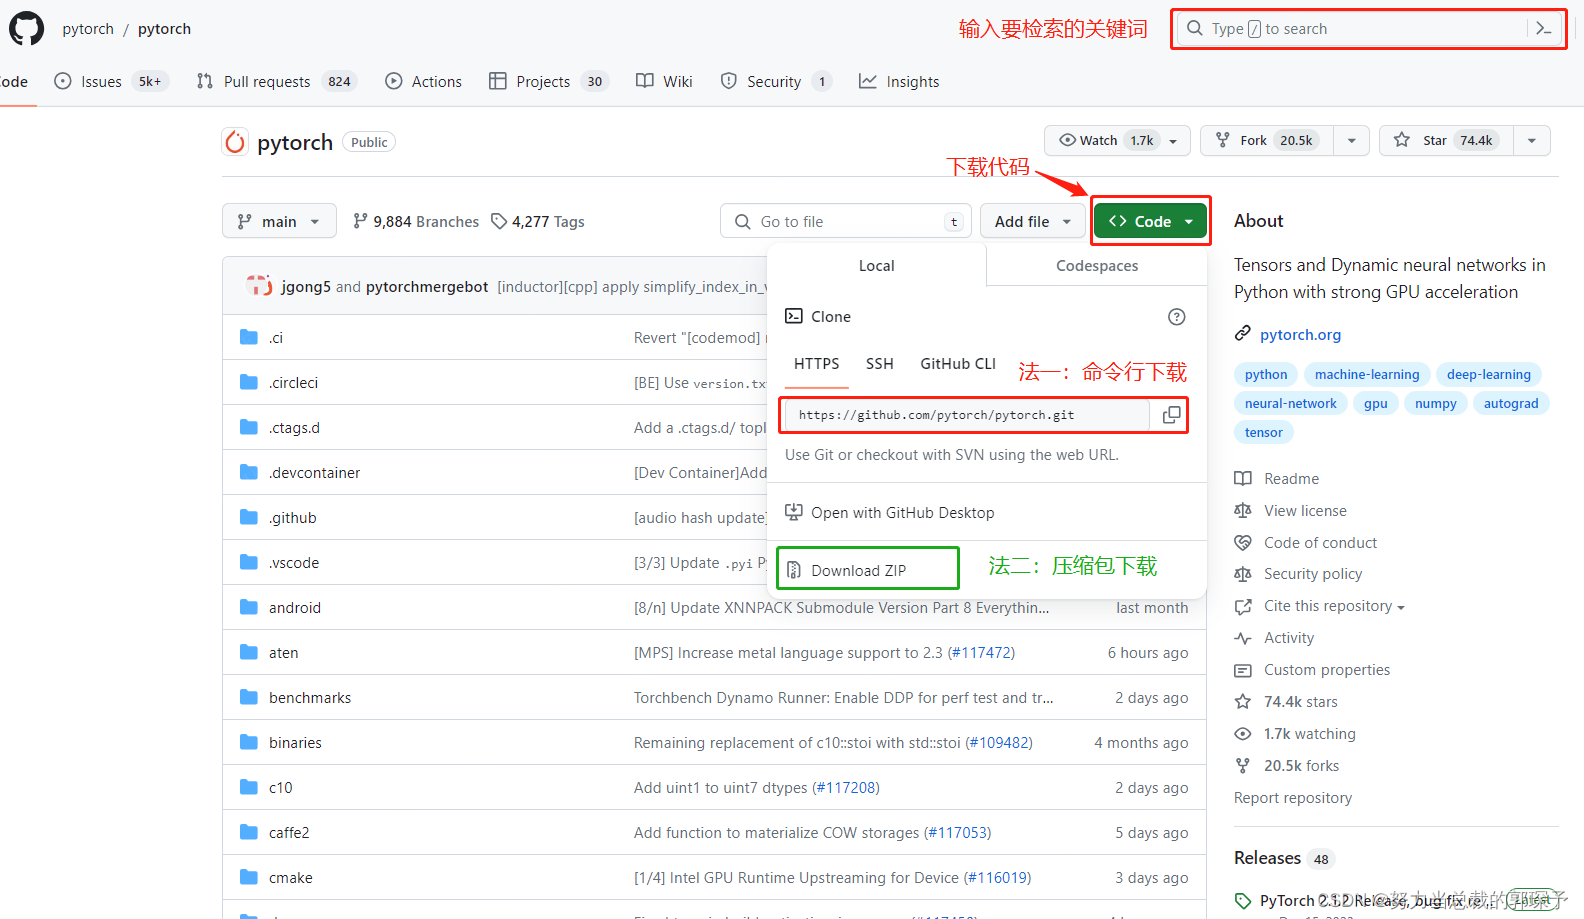Open the Watch notifications dropdown
The width and height of the screenshot is (1584, 919).
pos(1117,141)
